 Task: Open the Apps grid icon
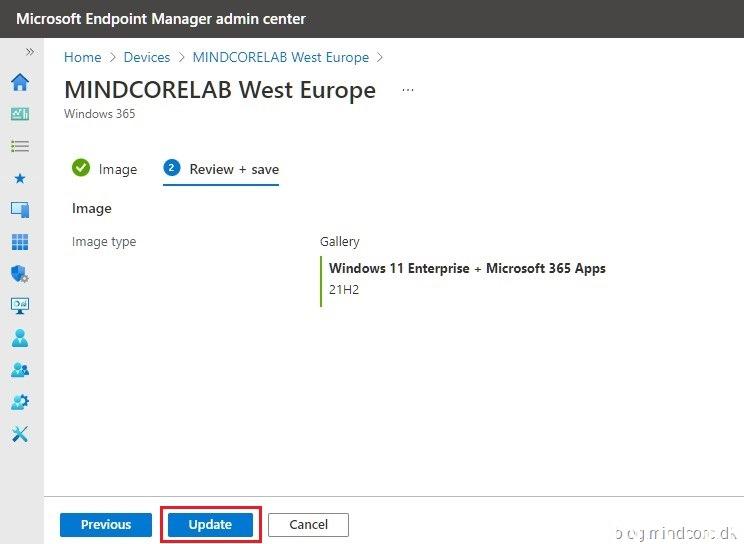[19, 242]
